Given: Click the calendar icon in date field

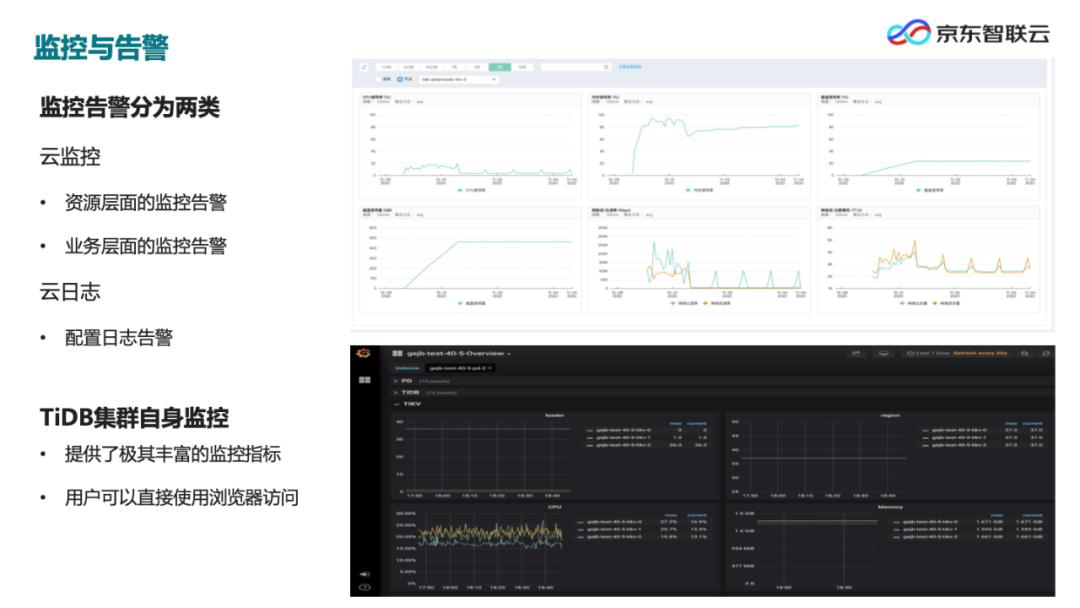Looking at the screenshot, I should (605, 67).
